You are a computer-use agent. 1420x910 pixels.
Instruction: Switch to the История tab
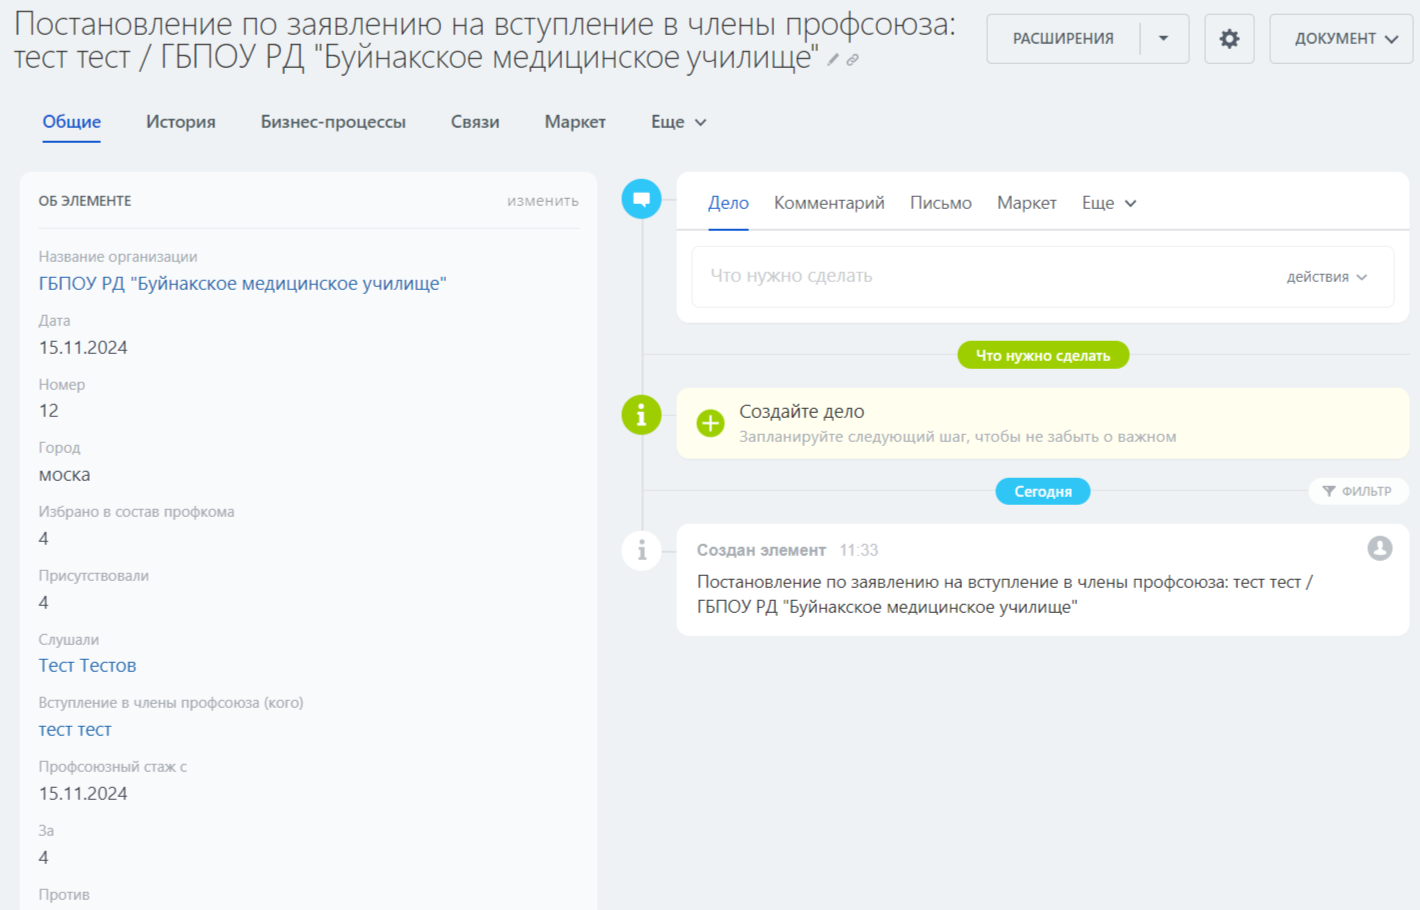click(x=181, y=122)
